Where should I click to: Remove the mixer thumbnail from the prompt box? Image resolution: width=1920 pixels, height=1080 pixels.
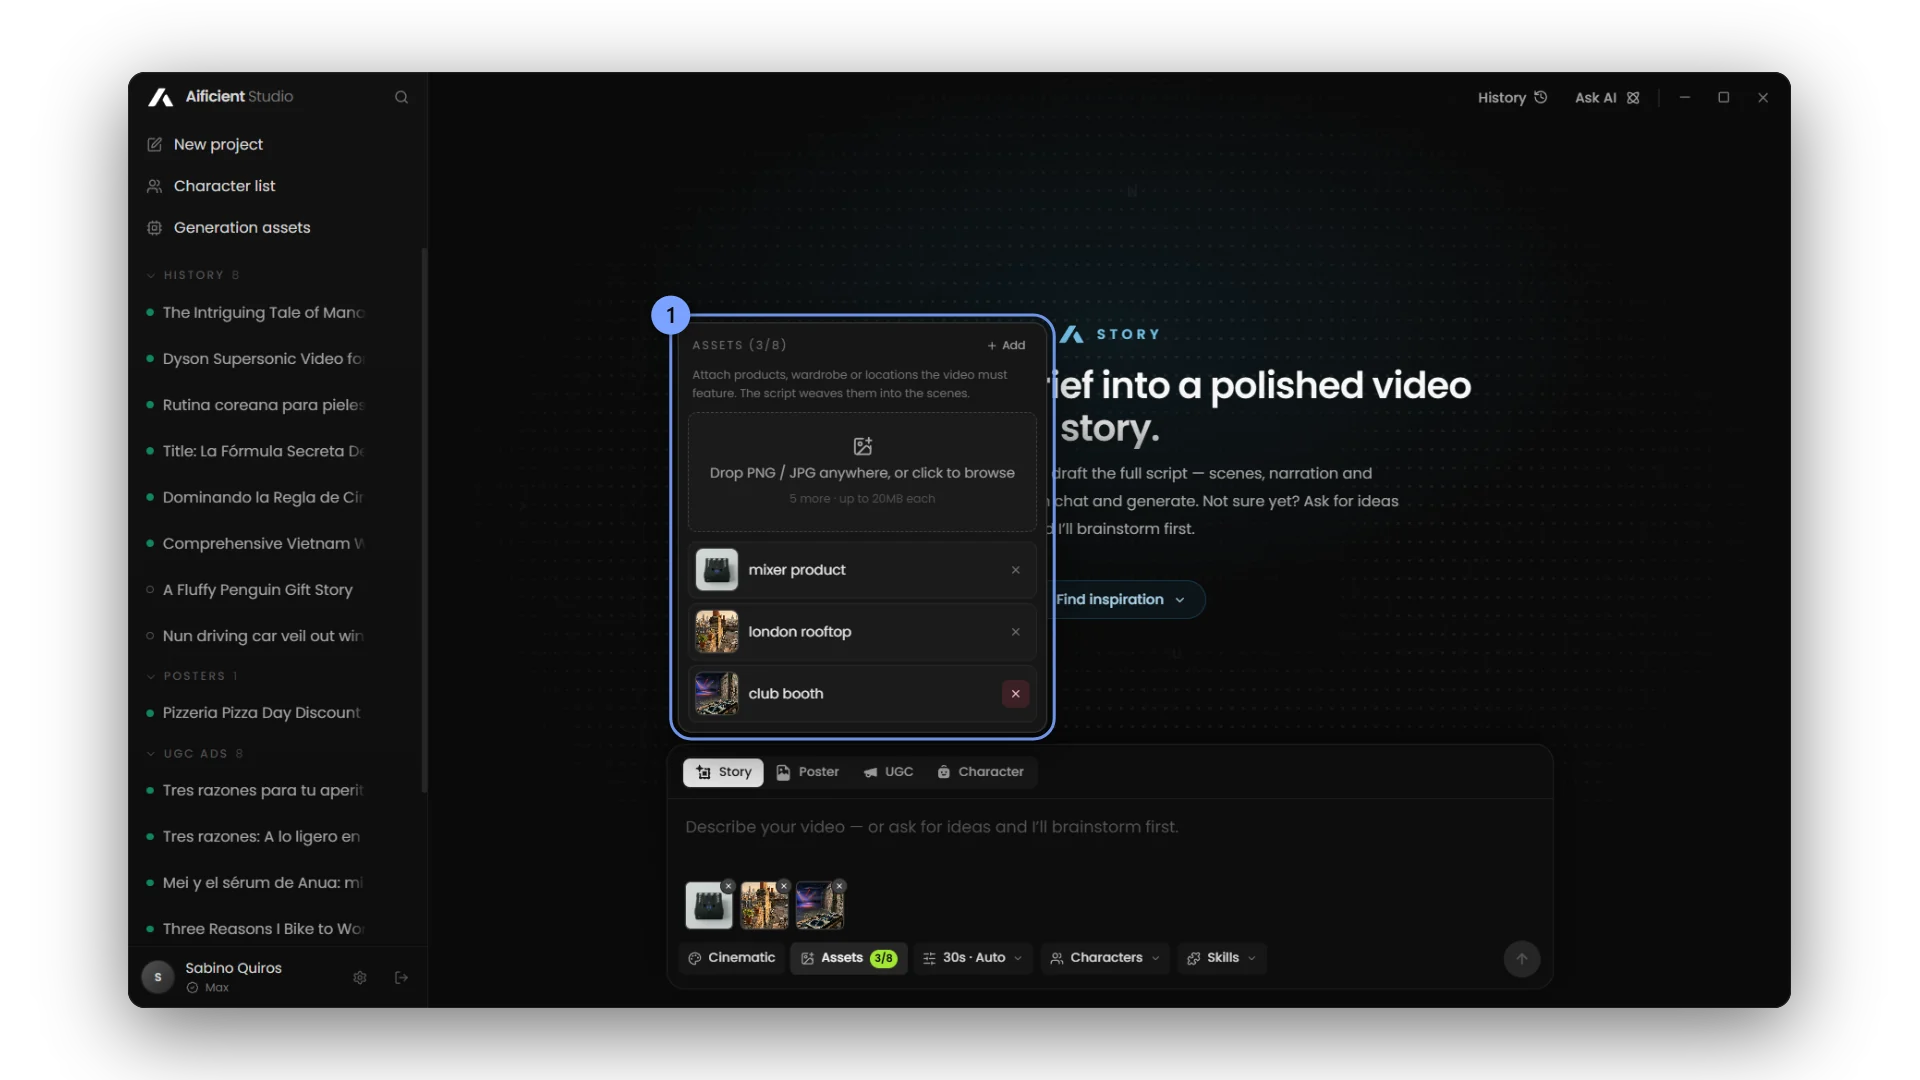[729, 886]
